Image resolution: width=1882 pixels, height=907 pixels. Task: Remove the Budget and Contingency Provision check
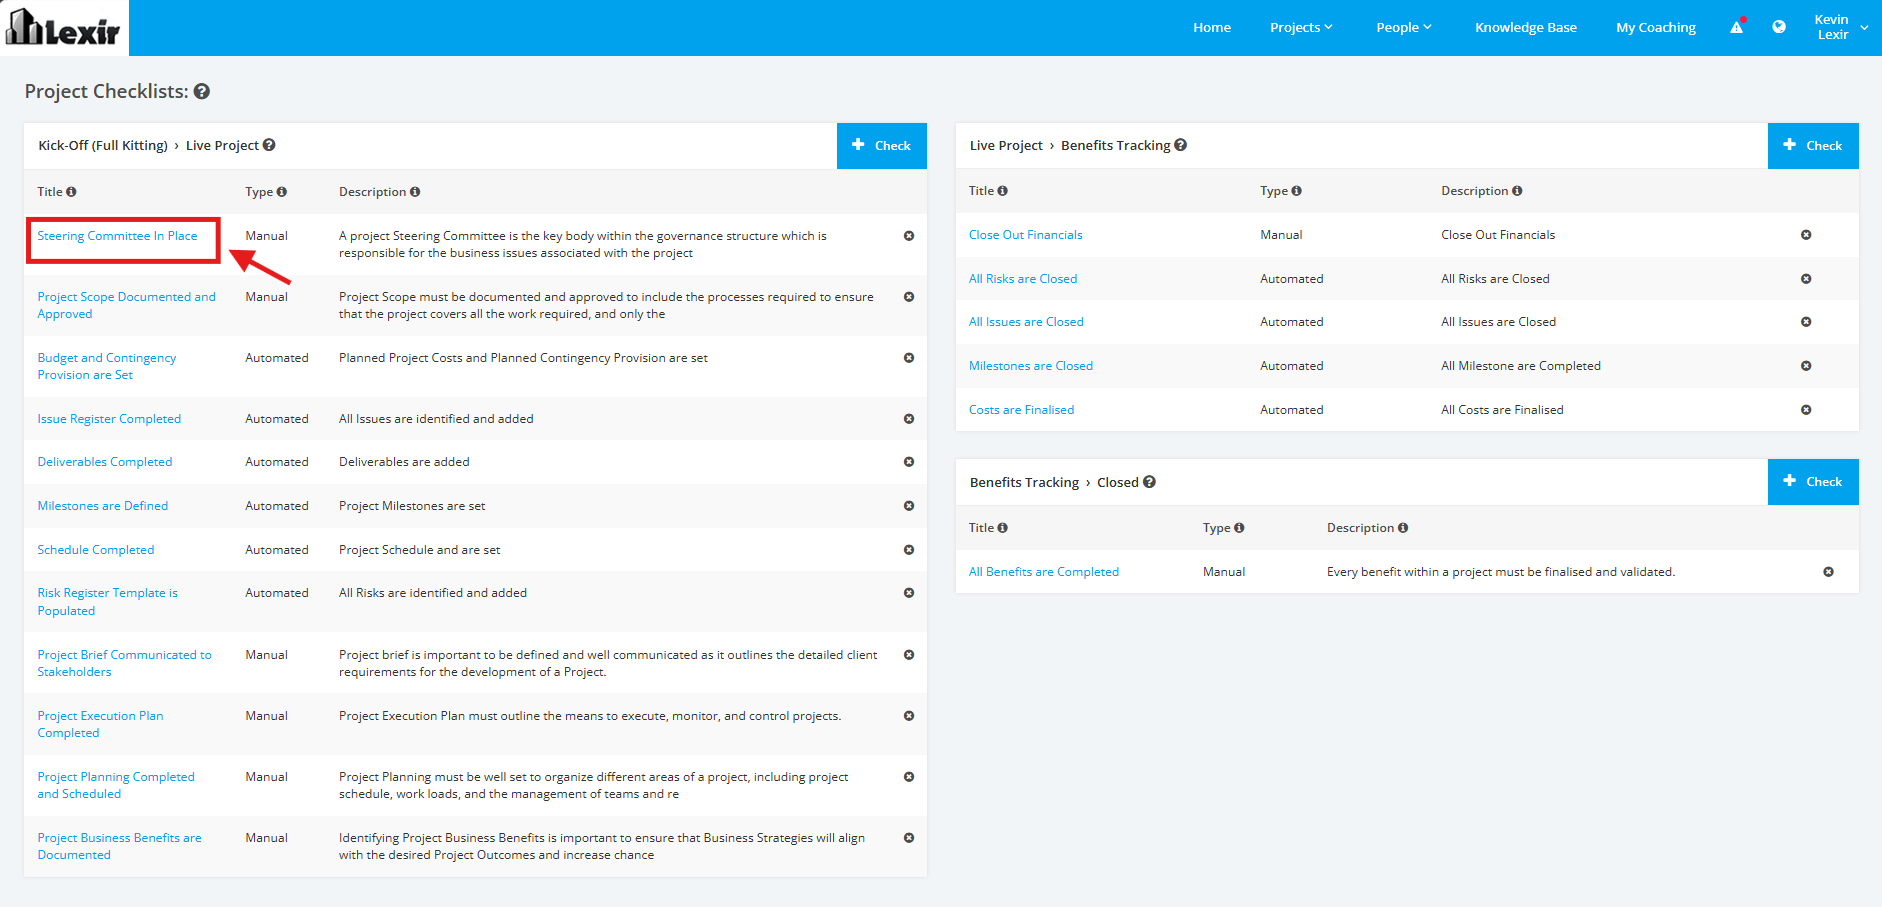909,358
